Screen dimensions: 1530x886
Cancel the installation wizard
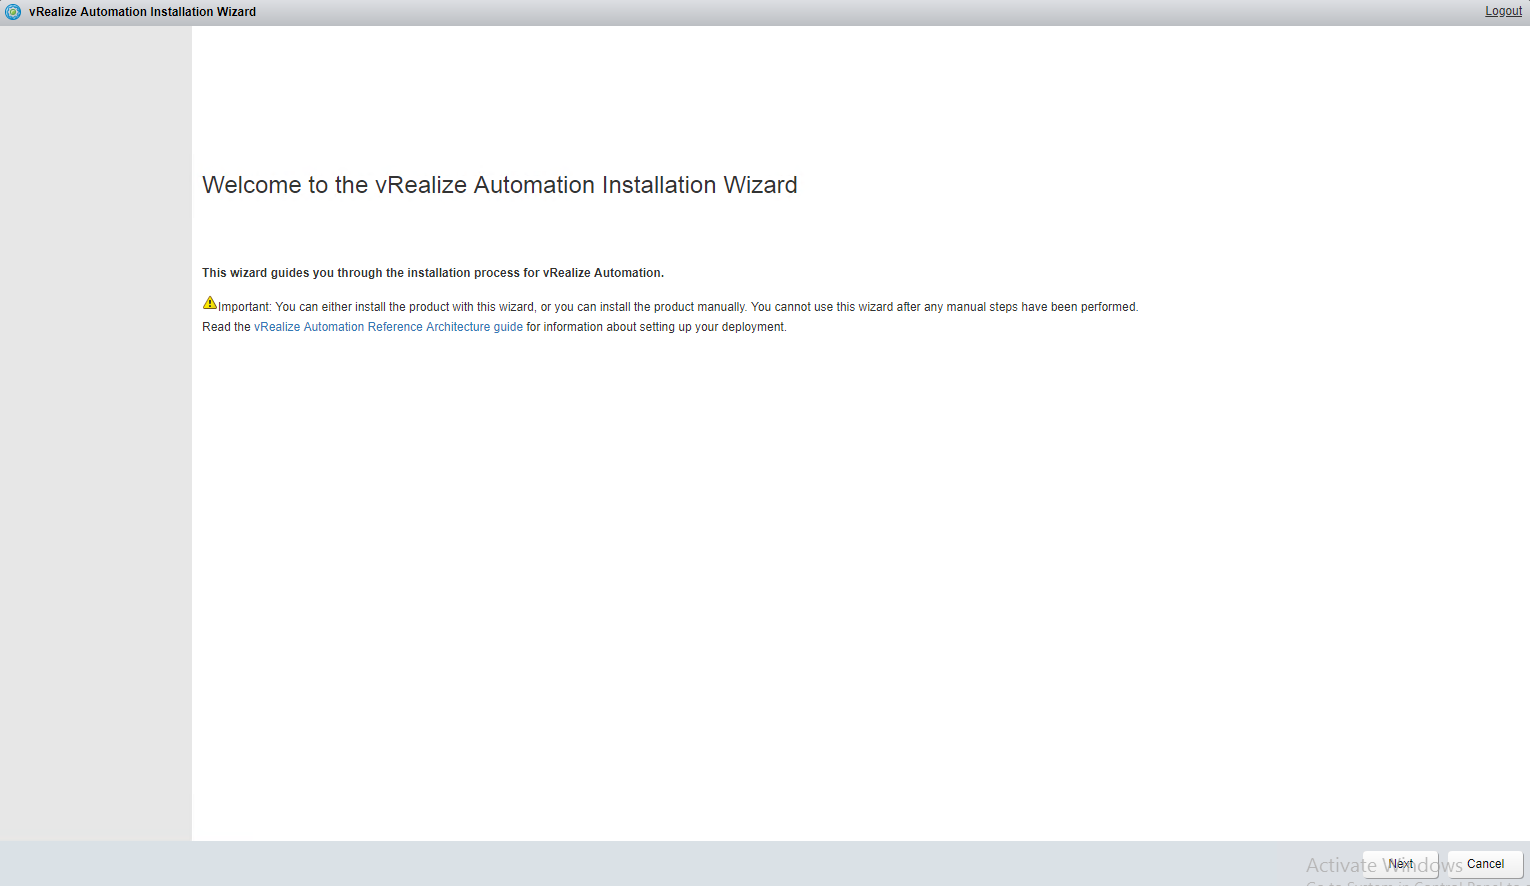coord(1485,864)
